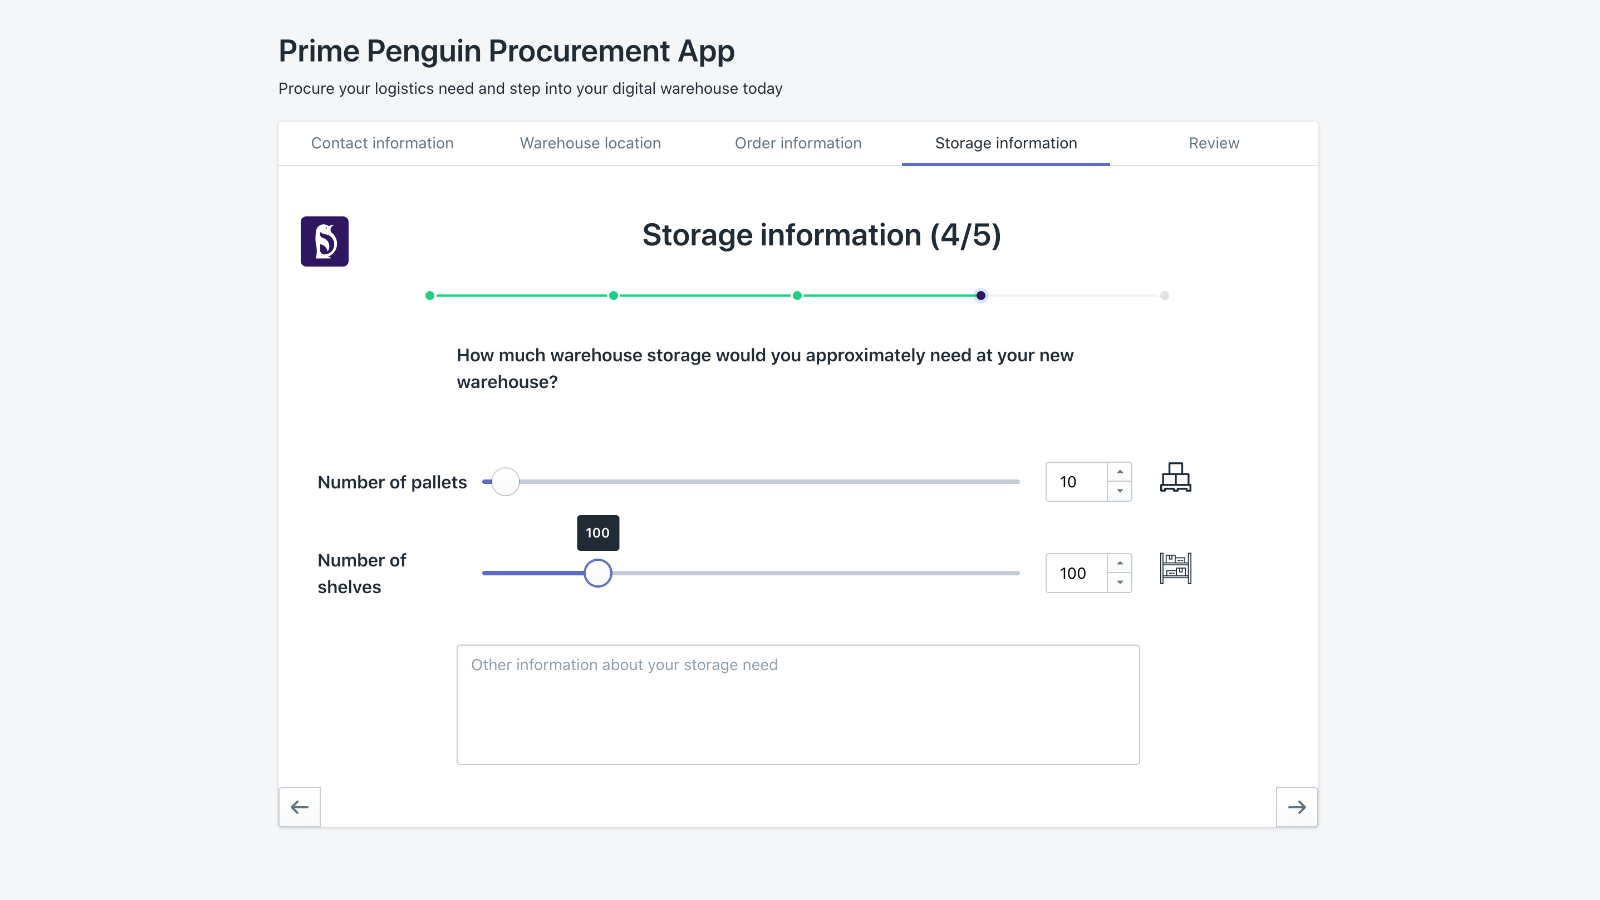Viewport: 1600px width, 900px height.
Task: Click the Prime Penguin logo icon
Action: pos(325,241)
